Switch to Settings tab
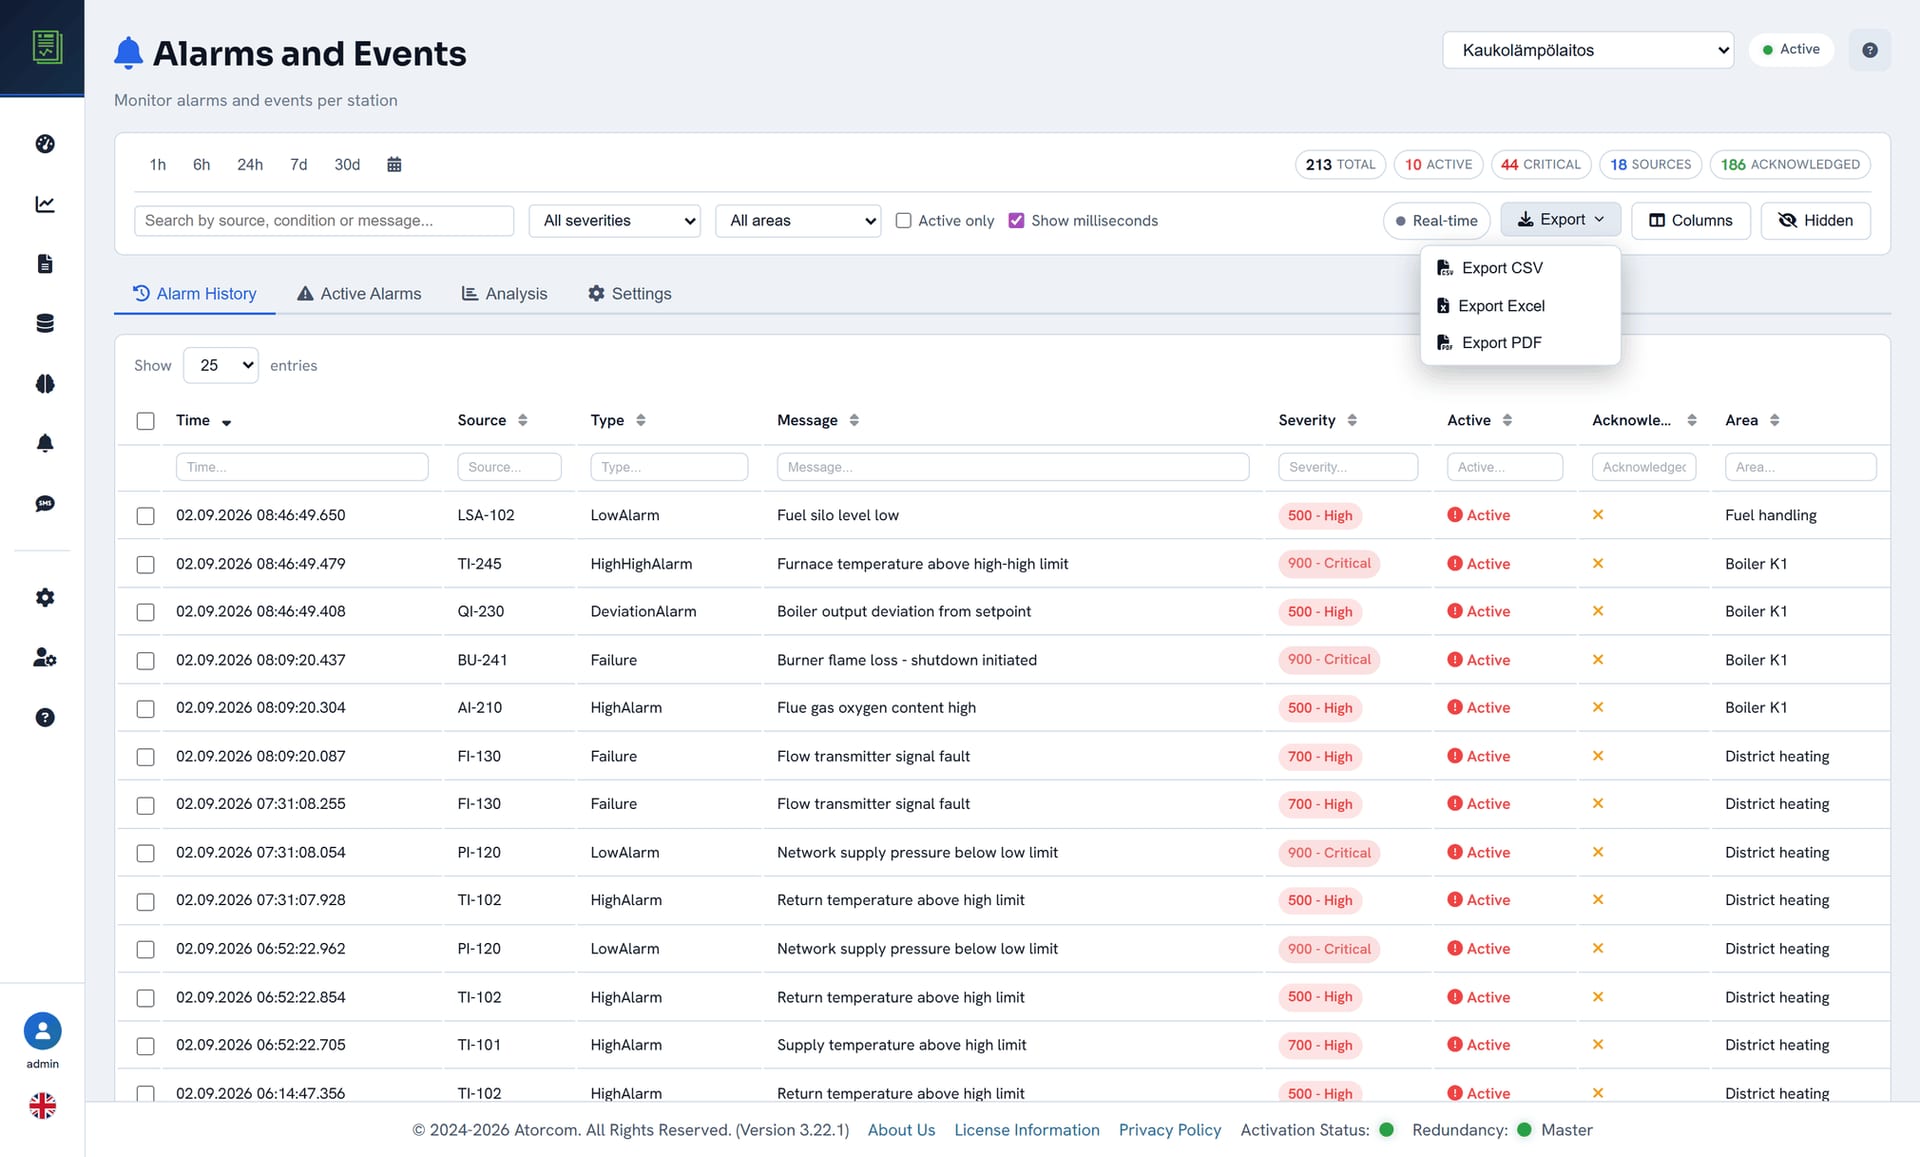The height and width of the screenshot is (1157, 1920). [629, 294]
